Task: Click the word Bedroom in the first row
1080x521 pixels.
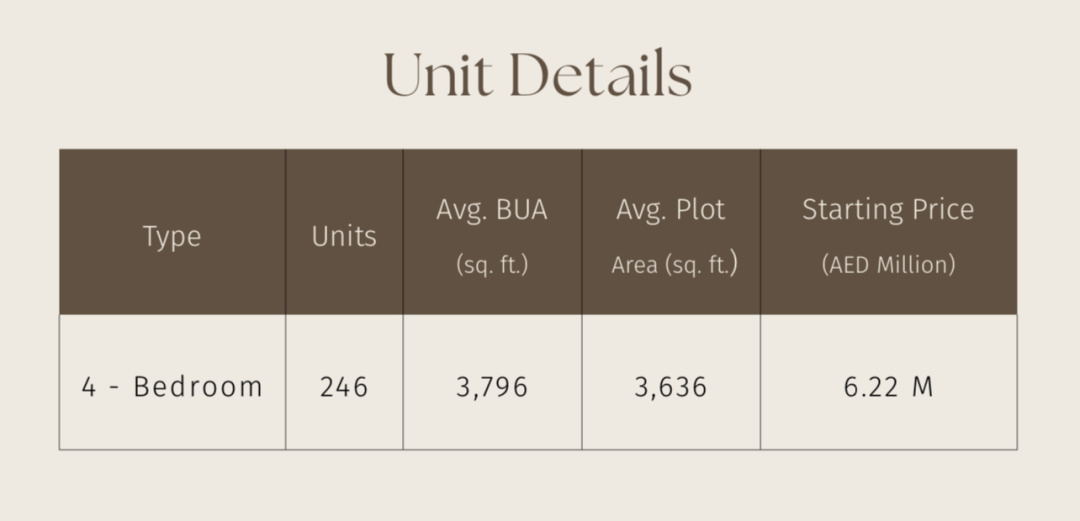Action: click(198, 387)
